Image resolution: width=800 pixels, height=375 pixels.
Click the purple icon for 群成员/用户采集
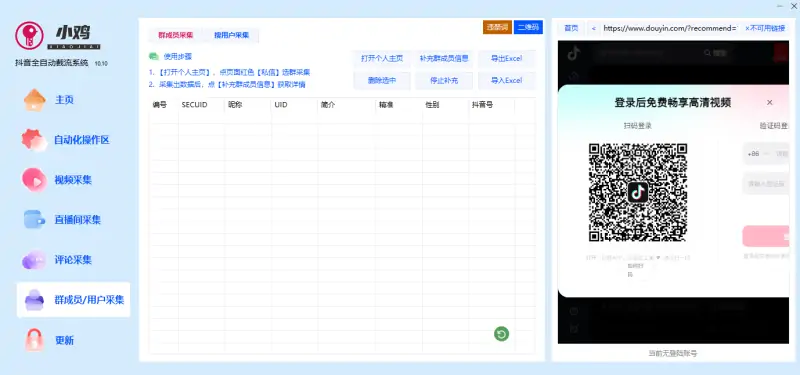[34, 300]
